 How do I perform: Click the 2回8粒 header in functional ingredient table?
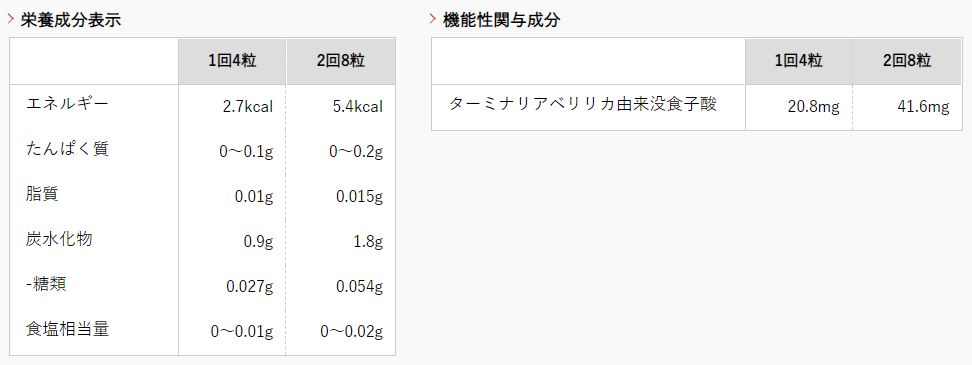click(x=907, y=61)
